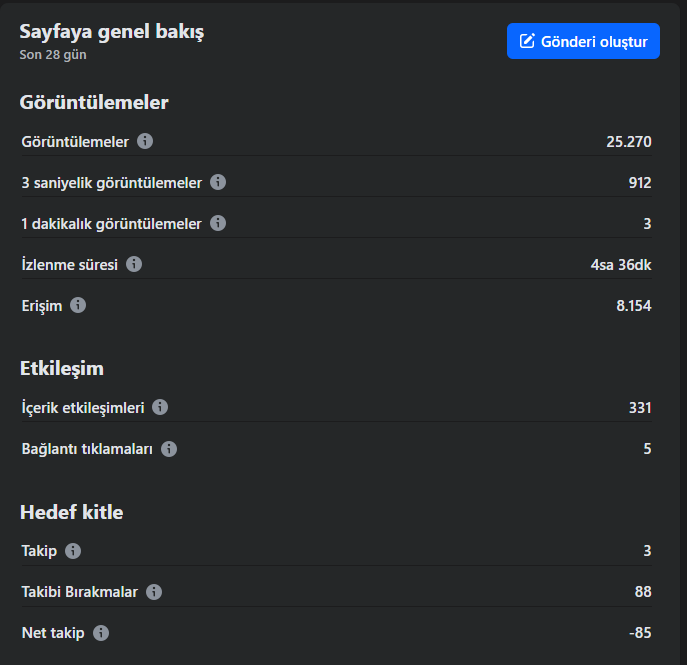This screenshot has width=687, height=665.
Task: Click the Takibi Bırakmalar label text
Action: 80,592
